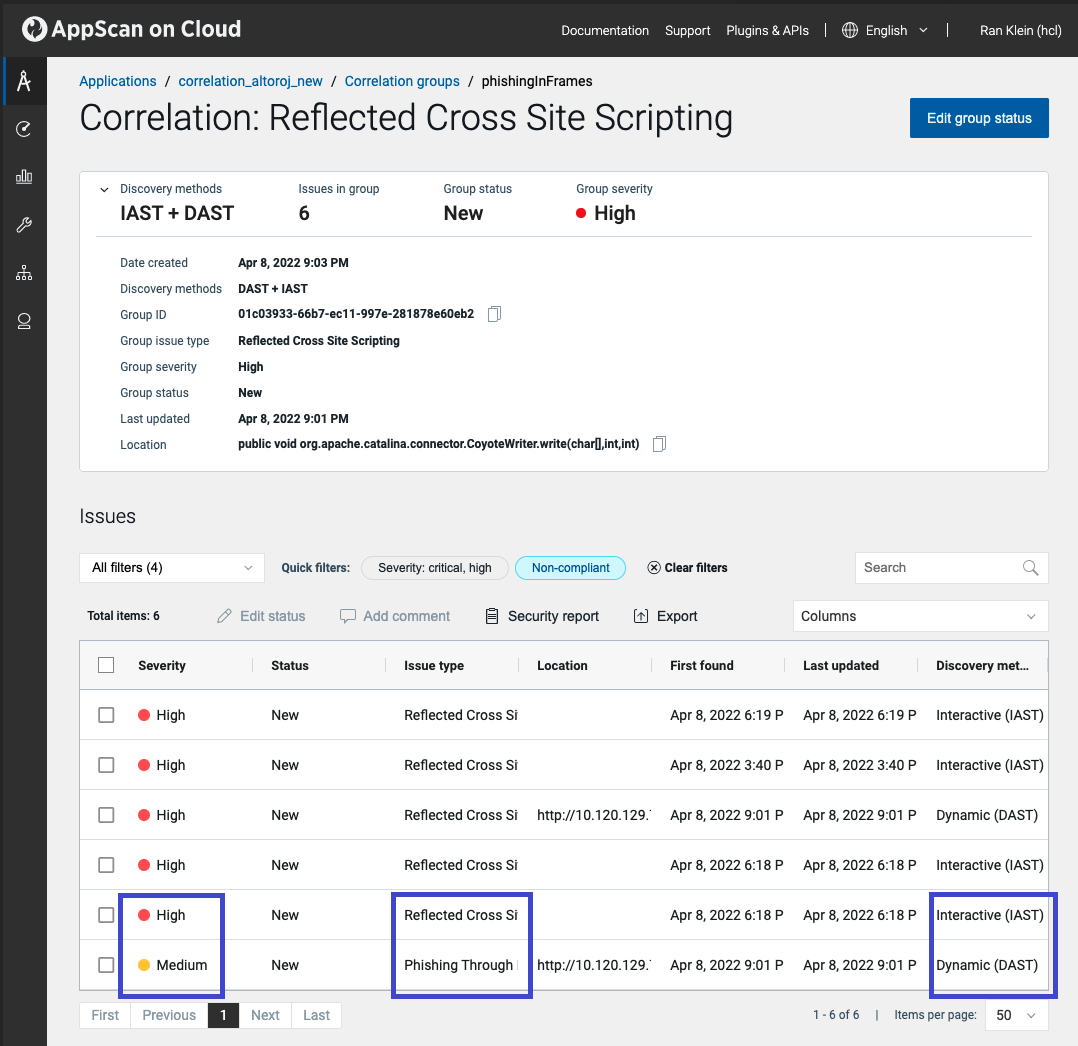Open the All filters (4) dropdown
Screen dimensions: 1078x1046
pos(172,568)
